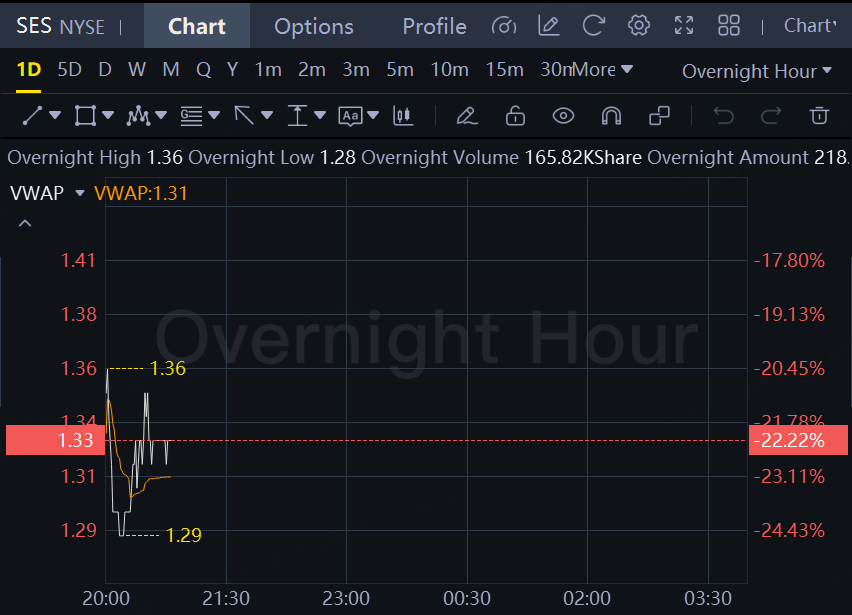Viewport: 852px width, 615px height.
Task: Open the second Chart tab at right
Action: point(810,26)
